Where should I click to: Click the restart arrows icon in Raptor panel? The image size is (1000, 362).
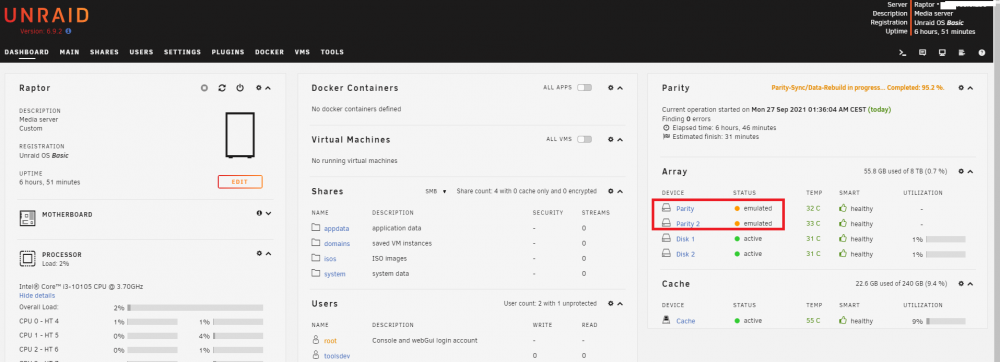pos(222,88)
